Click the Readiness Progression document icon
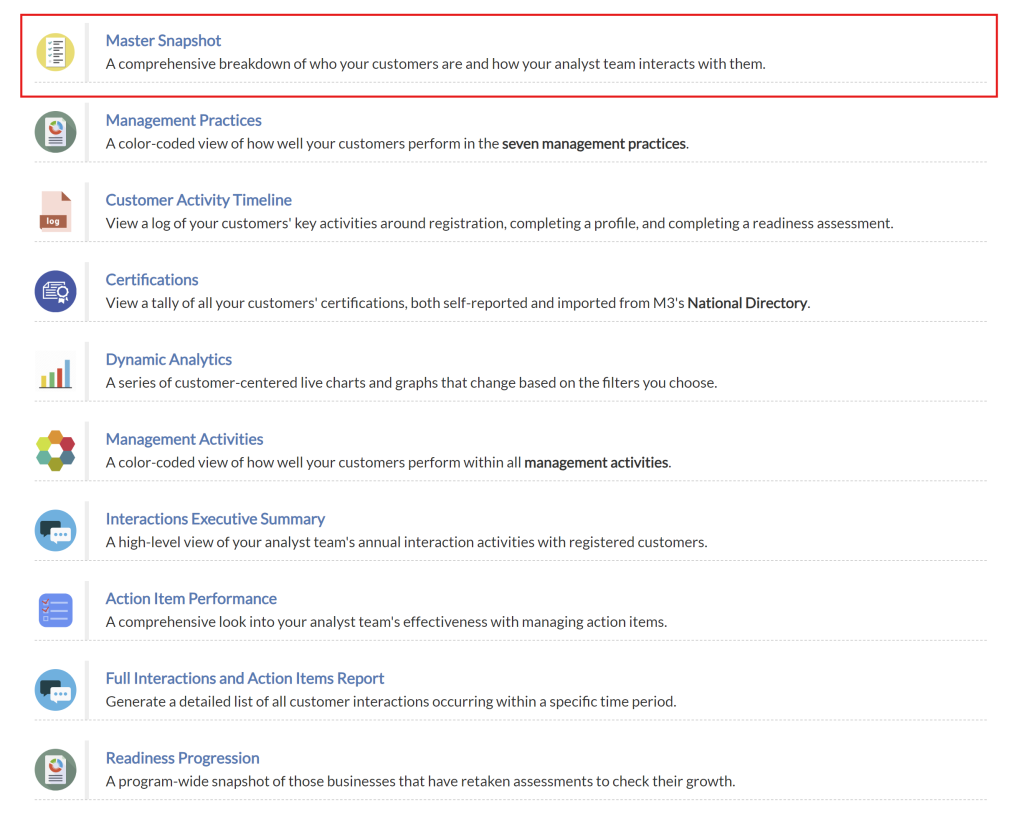 [x=55, y=770]
